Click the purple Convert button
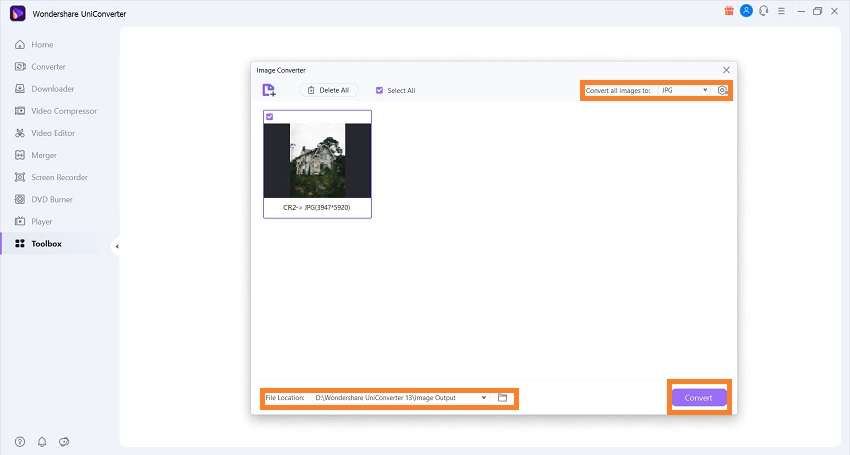 point(698,398)
